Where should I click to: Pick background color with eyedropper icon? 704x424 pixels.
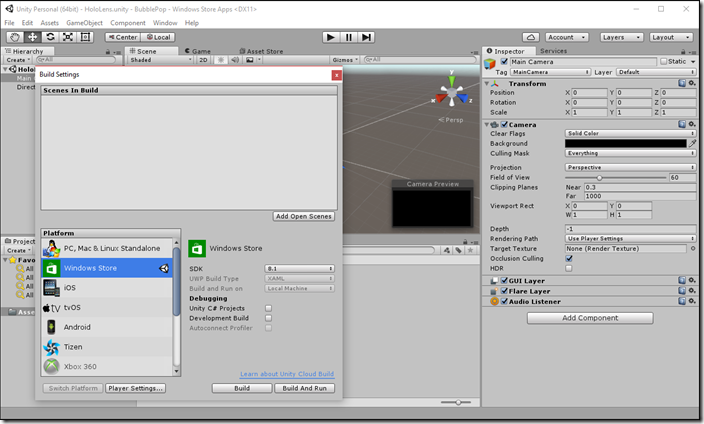point(692,143)
